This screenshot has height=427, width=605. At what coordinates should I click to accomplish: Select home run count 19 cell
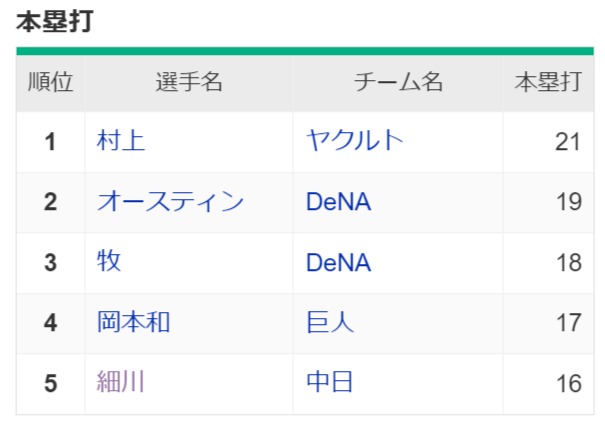[548, 202]
